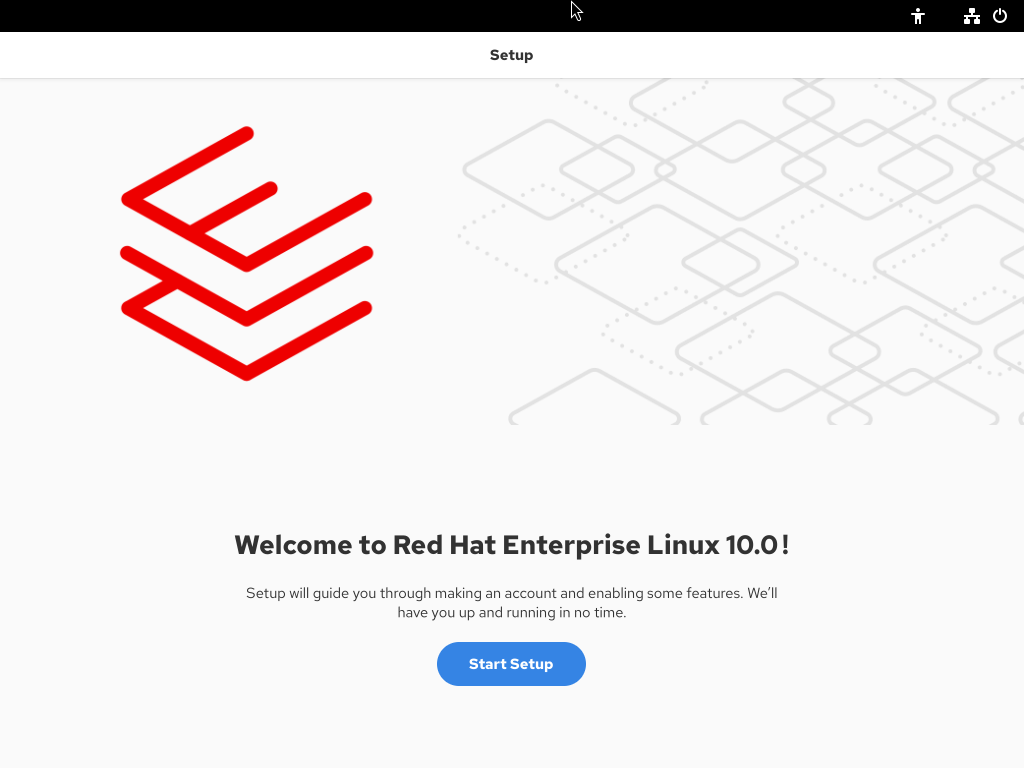This screenshot has height=768, width=1024.
Task: Open the wired network status icon
Action: (971, 16)
